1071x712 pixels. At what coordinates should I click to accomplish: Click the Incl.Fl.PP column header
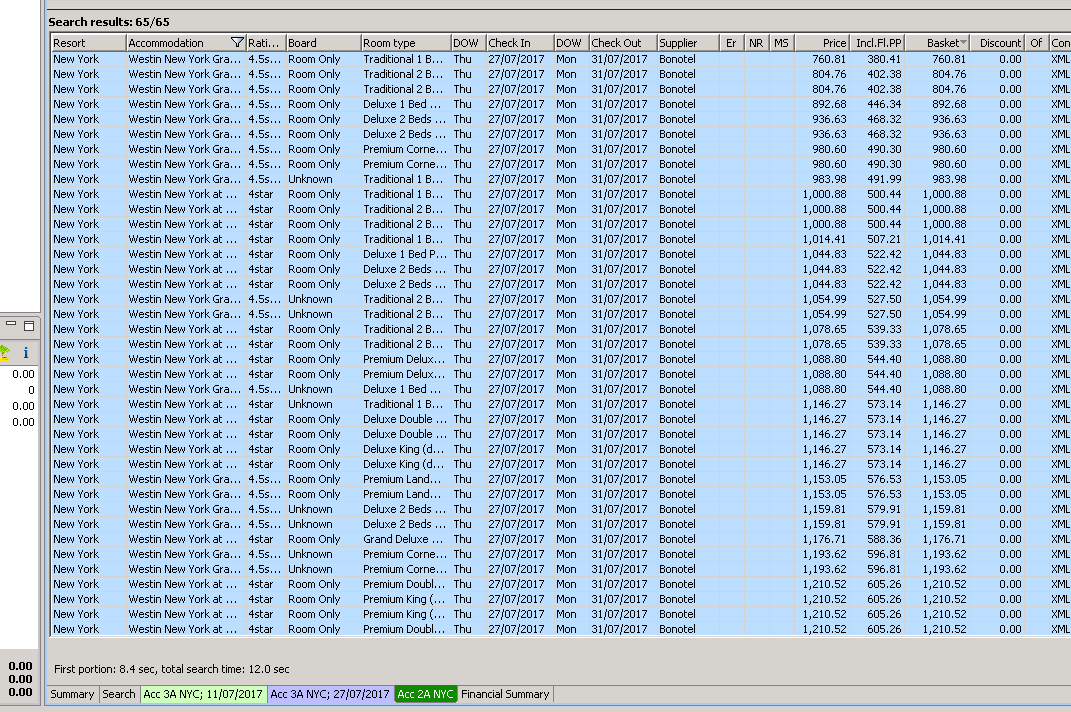tap(877, 42)
